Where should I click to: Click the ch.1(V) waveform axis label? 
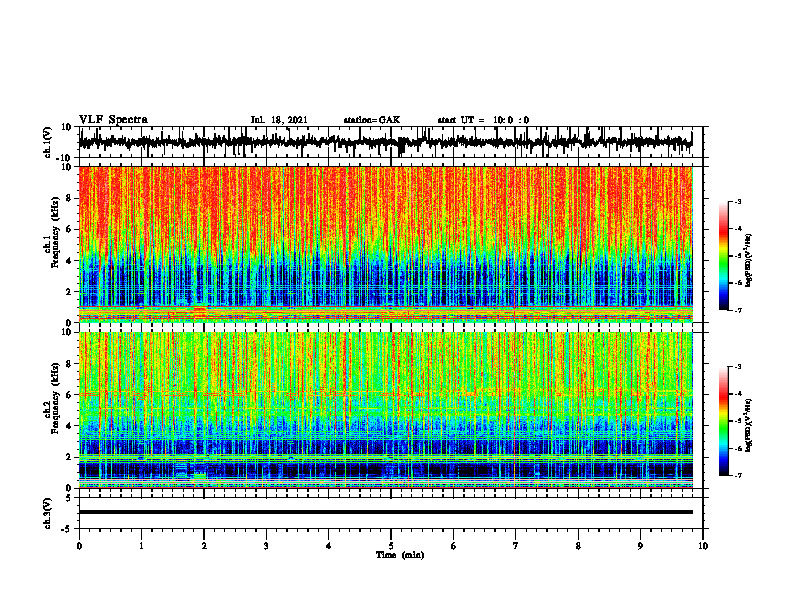[x=47, y=142]
